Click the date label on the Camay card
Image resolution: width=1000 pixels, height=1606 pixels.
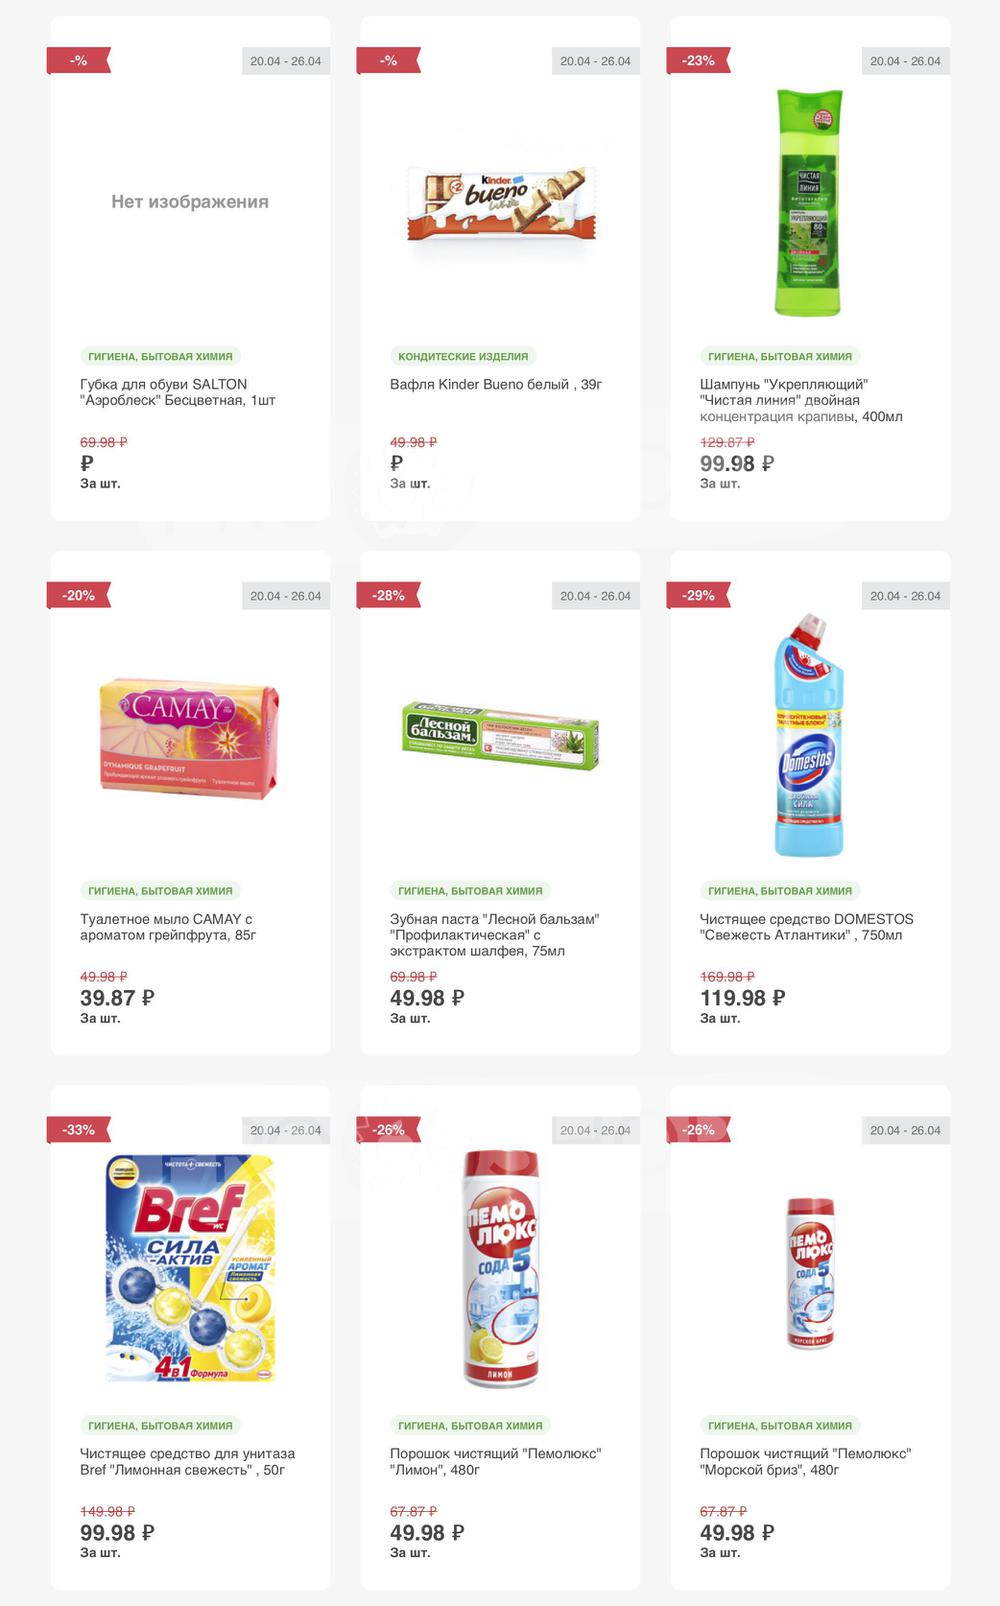click(285, 596)
